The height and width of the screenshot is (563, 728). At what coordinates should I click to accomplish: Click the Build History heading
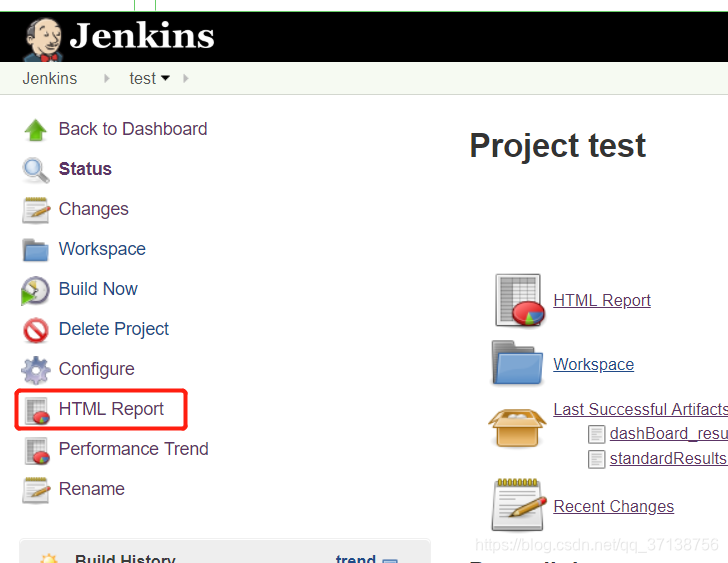tap(125, 558)
